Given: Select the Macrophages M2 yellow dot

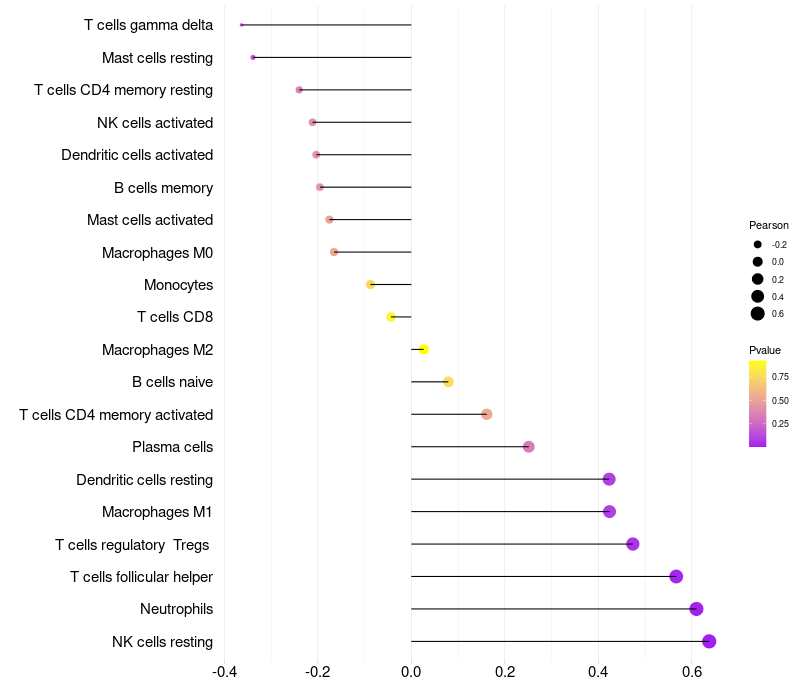Looking at the screenshot, I should [423, 349].
